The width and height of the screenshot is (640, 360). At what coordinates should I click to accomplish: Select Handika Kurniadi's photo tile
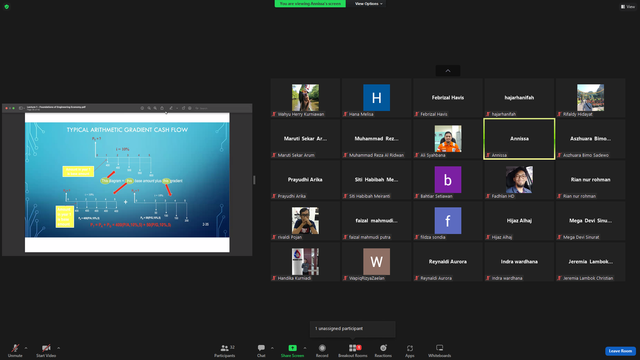coord(305,262)
